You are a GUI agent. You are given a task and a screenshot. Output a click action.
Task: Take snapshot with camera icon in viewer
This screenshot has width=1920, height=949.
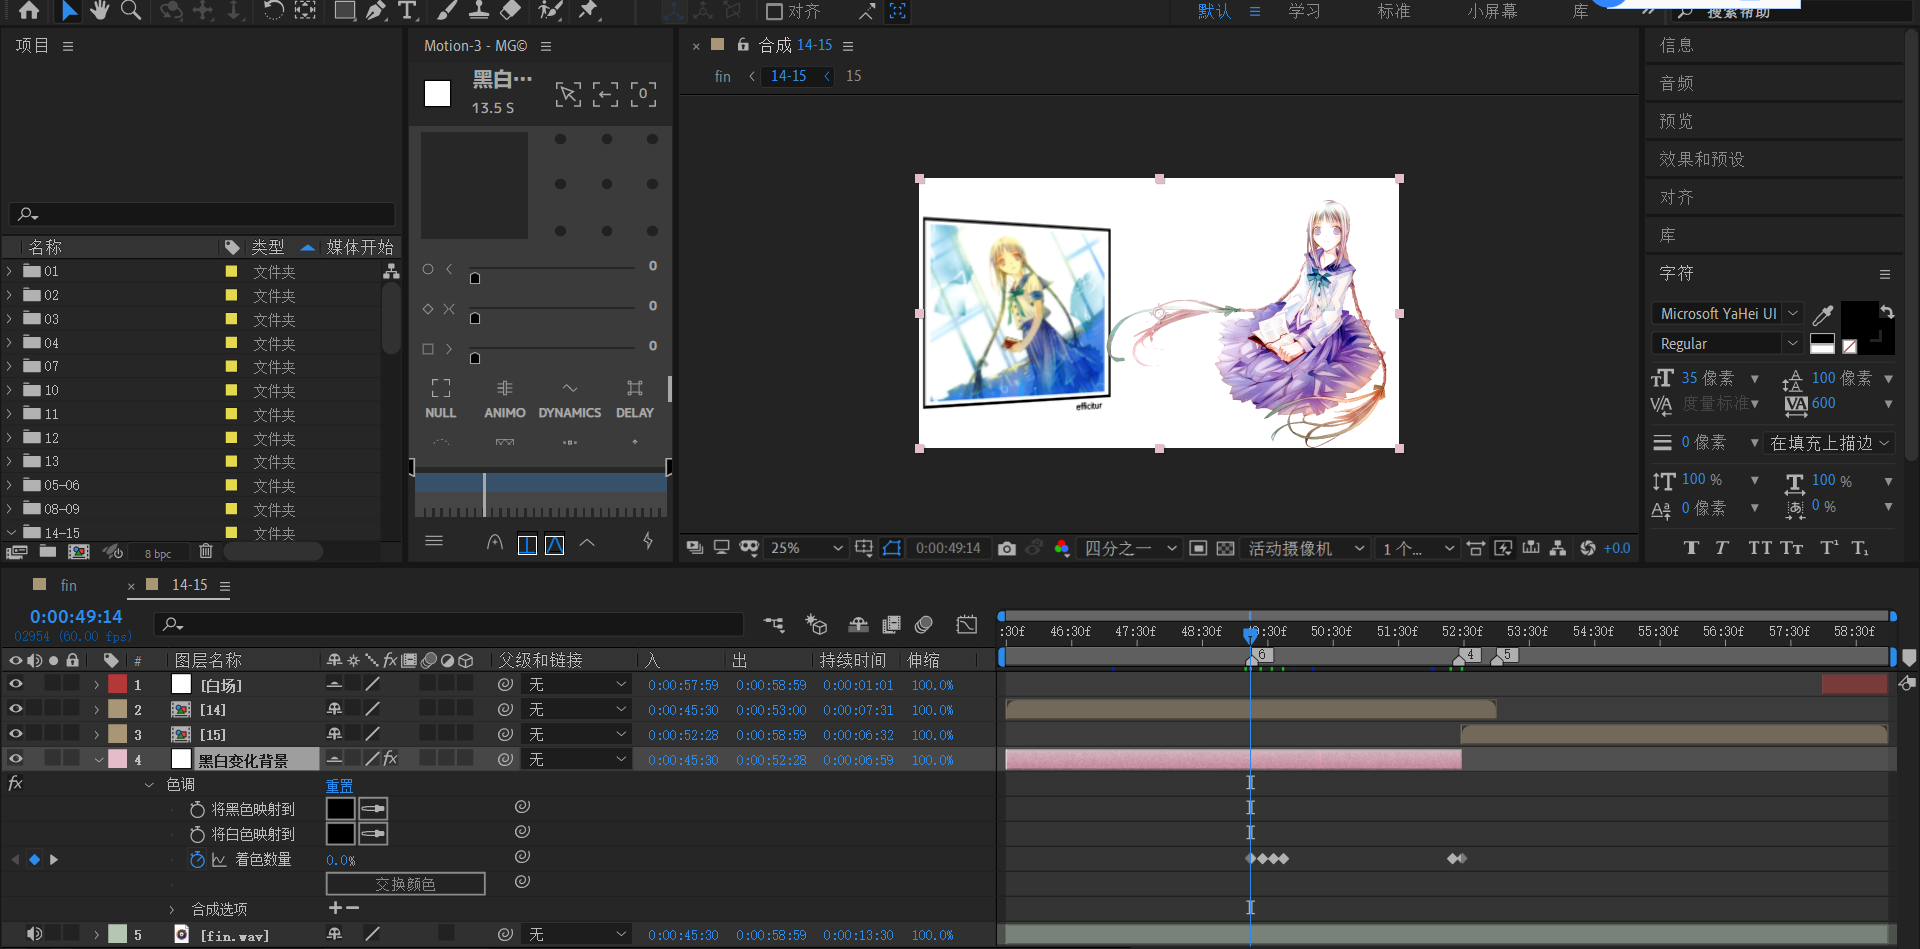1007,548
